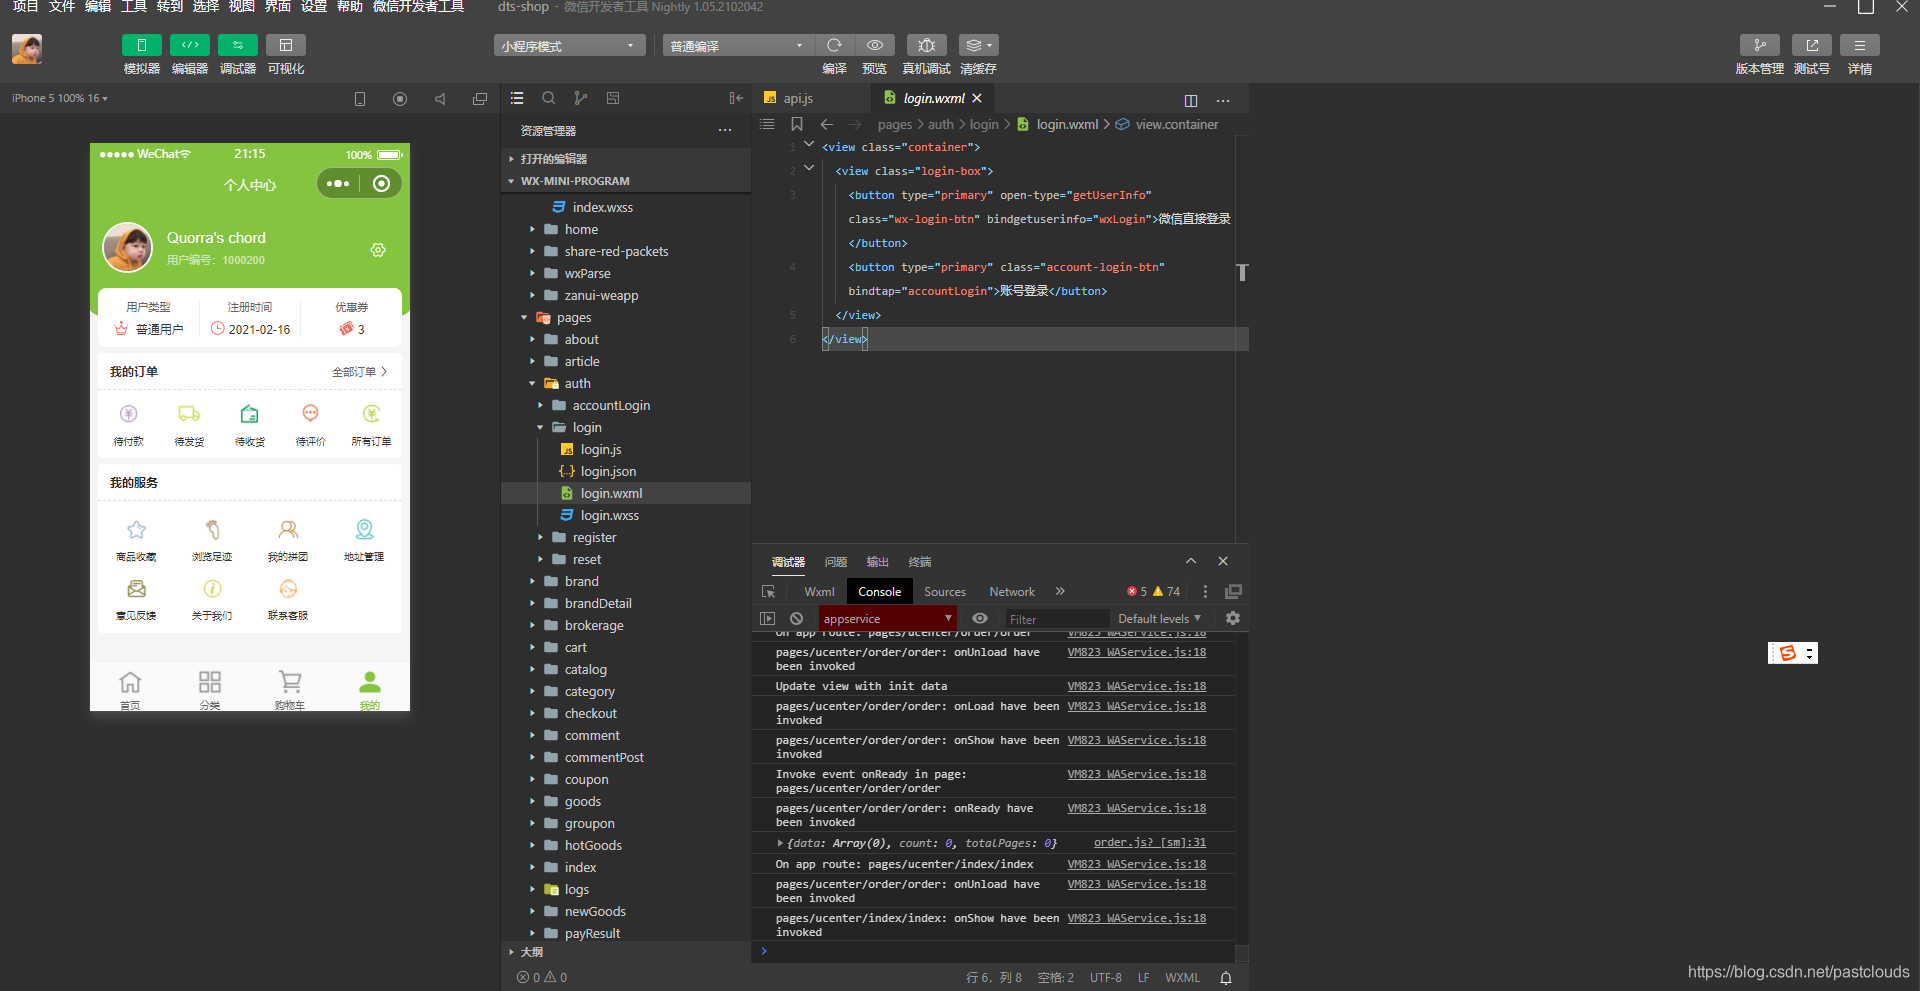The image size is (1920, 991).
Task: Open the appservice context dropdown
Action: pos(888,619)
